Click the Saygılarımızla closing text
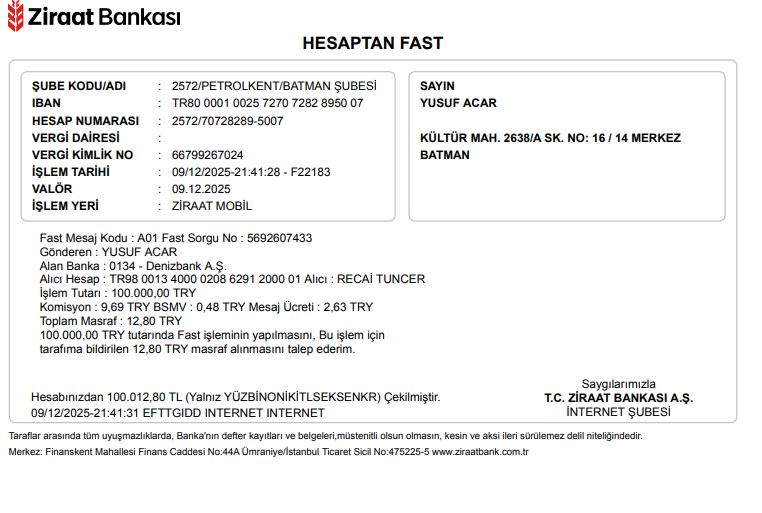The image size is (762, 513). coord(619,384)
